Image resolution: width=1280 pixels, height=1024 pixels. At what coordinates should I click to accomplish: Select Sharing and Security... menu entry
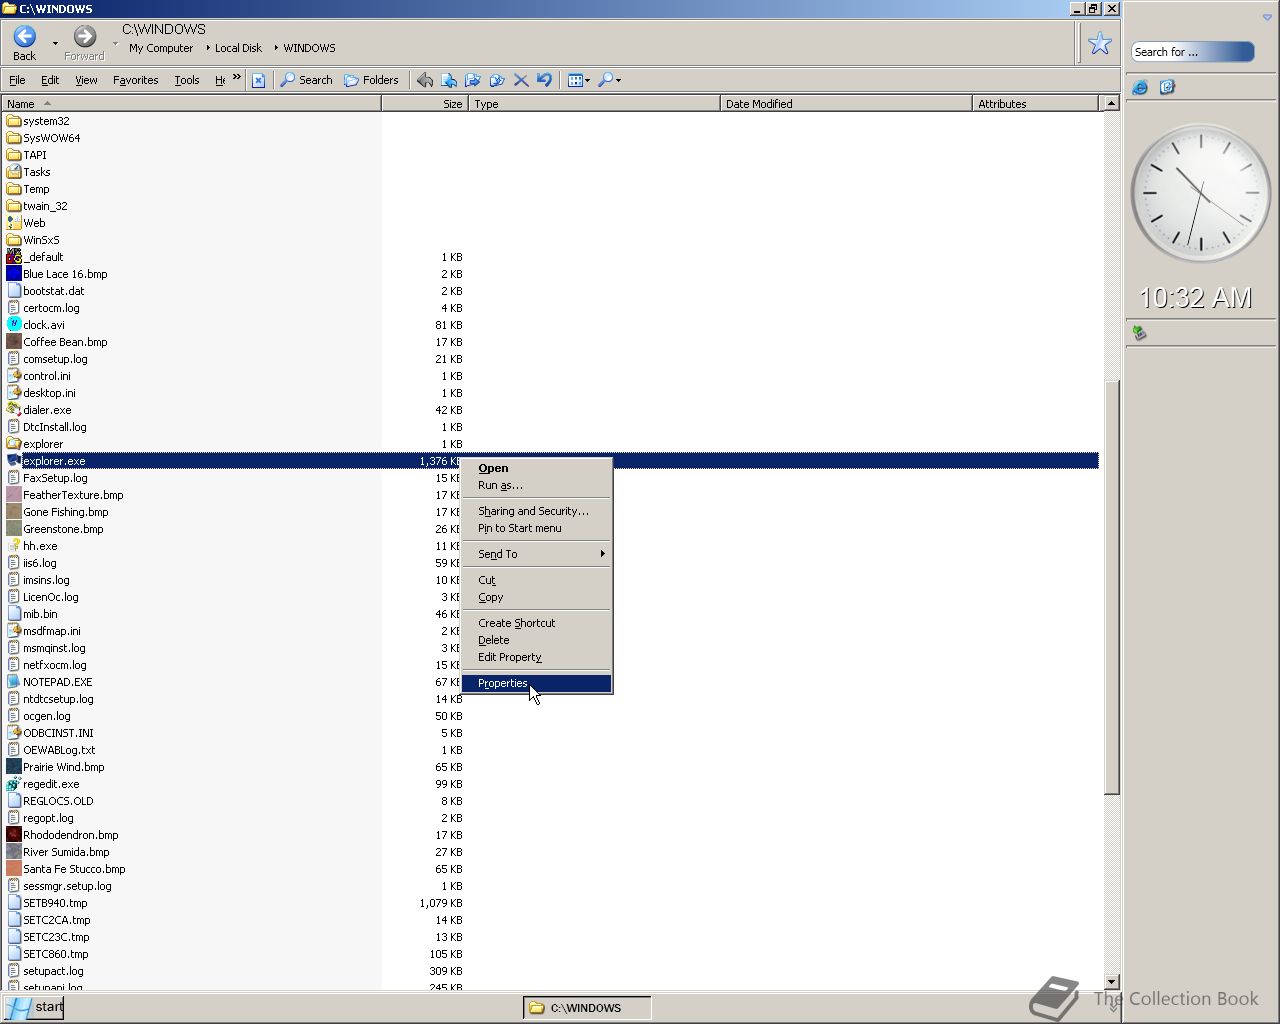tap(537, 511)
